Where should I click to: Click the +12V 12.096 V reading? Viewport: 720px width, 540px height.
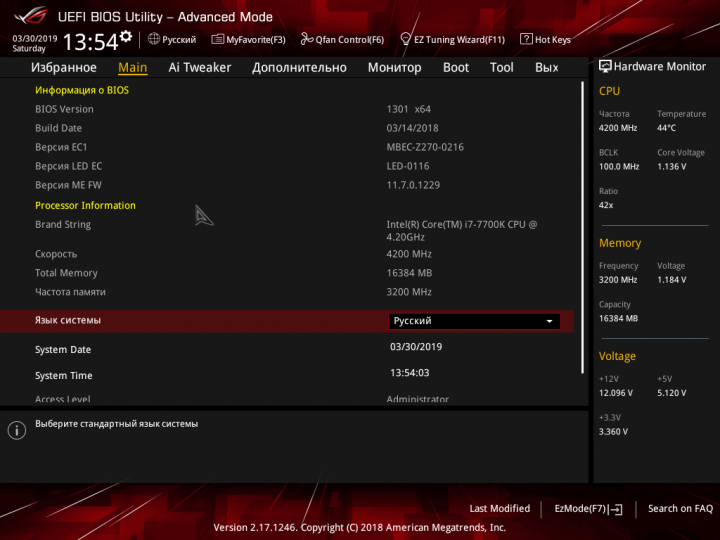(x=616, y=393)
